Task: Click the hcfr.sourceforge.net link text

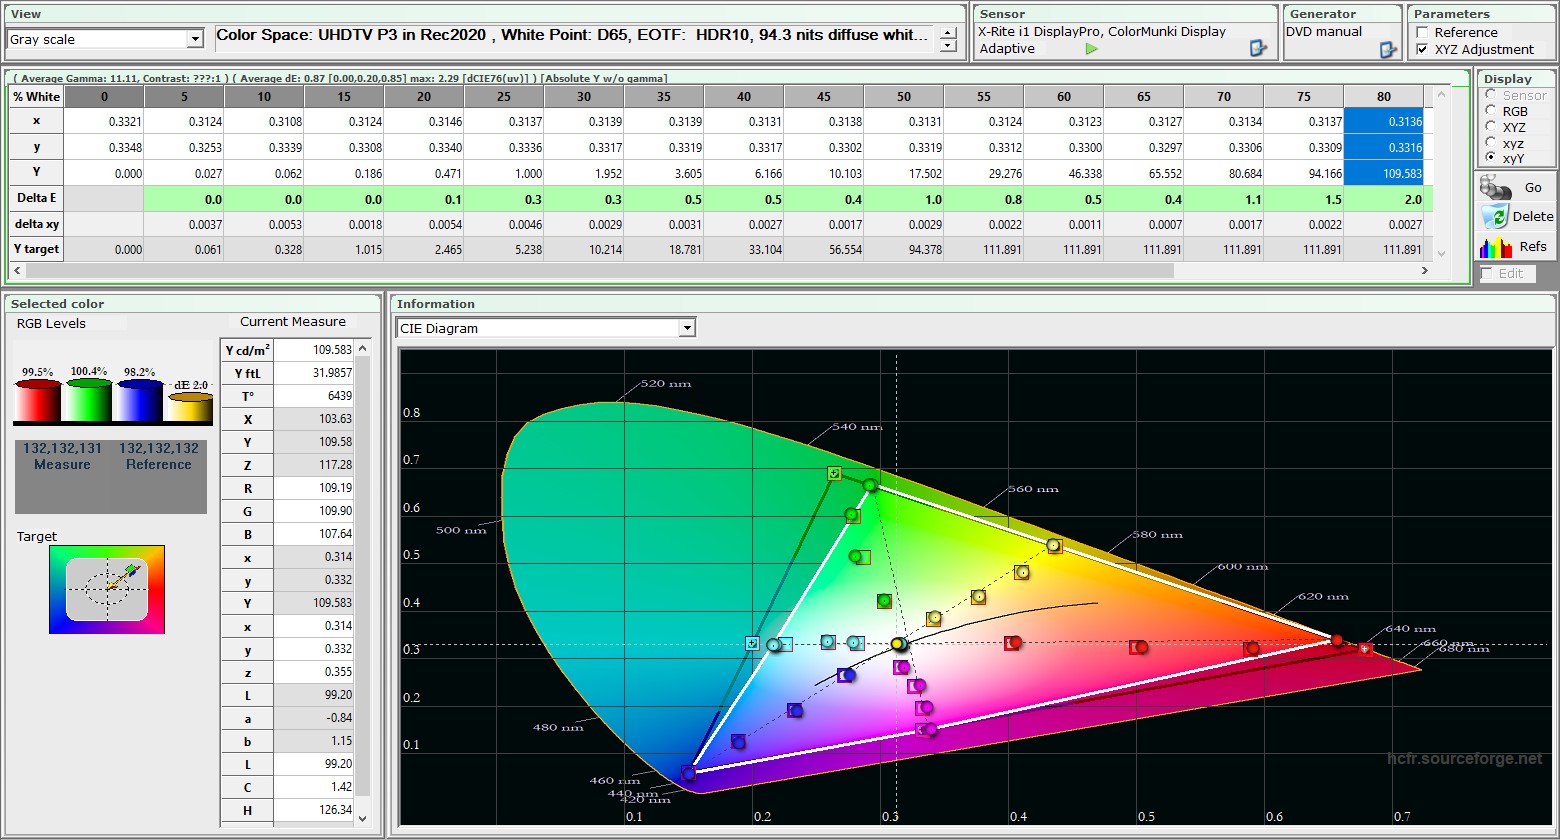Action: pyautogui.click(x=1464, y=759)
